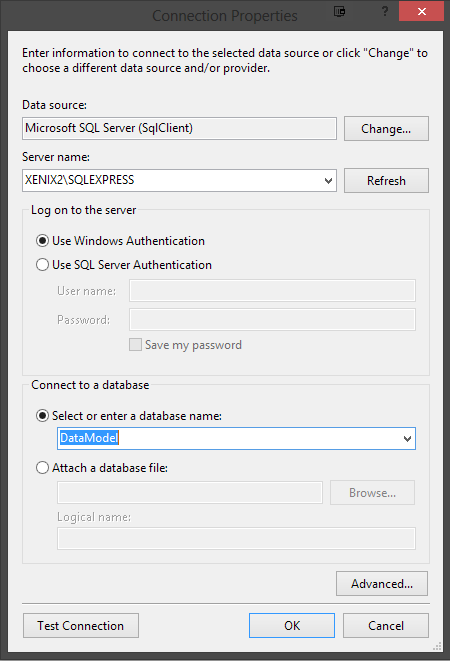The height and width of the screenshot is (661, 450).
Task: Close the Connection Properties dialog
Action: [x=421, y=11]
